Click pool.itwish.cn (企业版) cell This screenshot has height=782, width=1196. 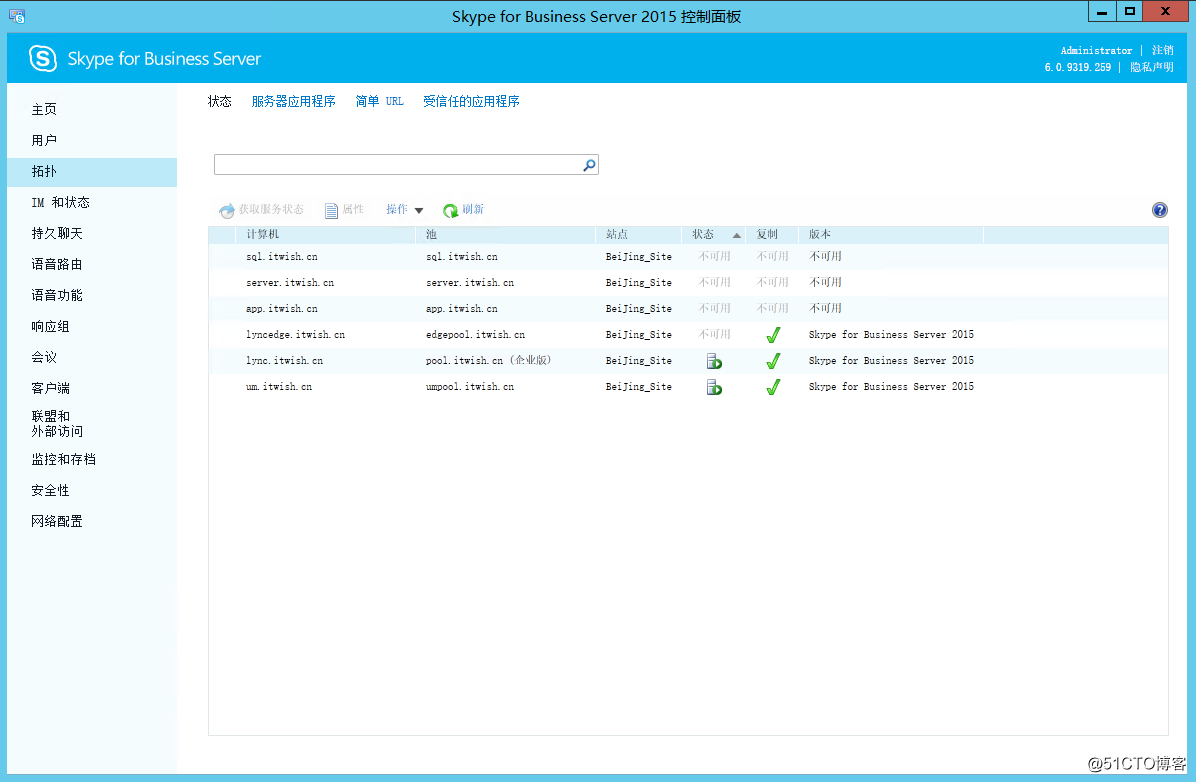[x=488, y=361]
